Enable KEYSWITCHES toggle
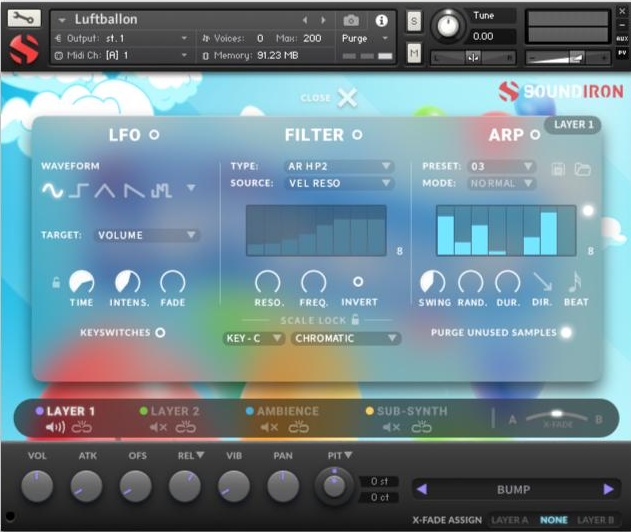631x532 pixels. (x=160, y=332)
